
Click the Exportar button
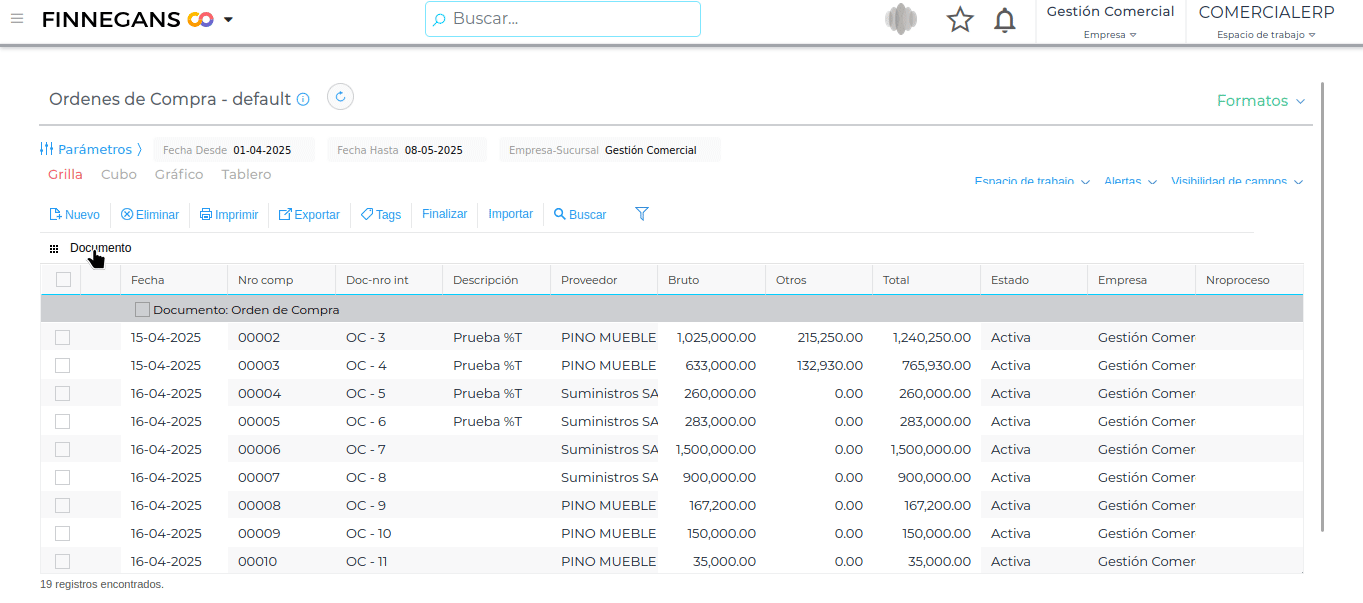click(309, 215)
